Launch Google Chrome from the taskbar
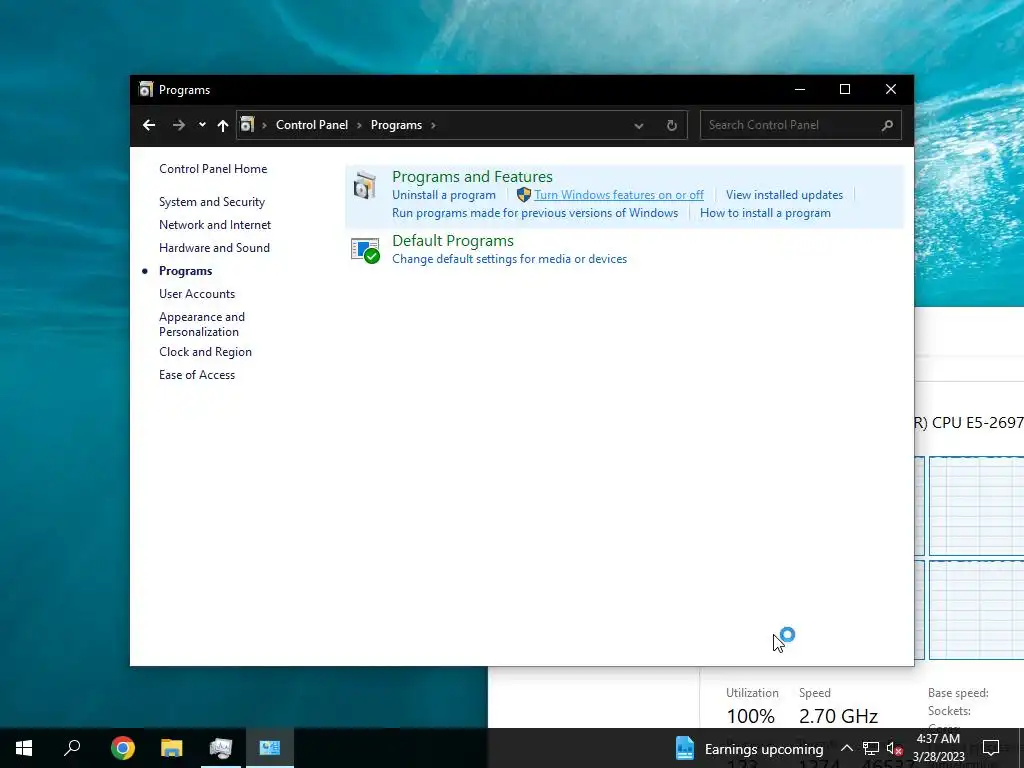Image resolution: width=1024 pixels, height=768 pixels. [x=123, y=748]
